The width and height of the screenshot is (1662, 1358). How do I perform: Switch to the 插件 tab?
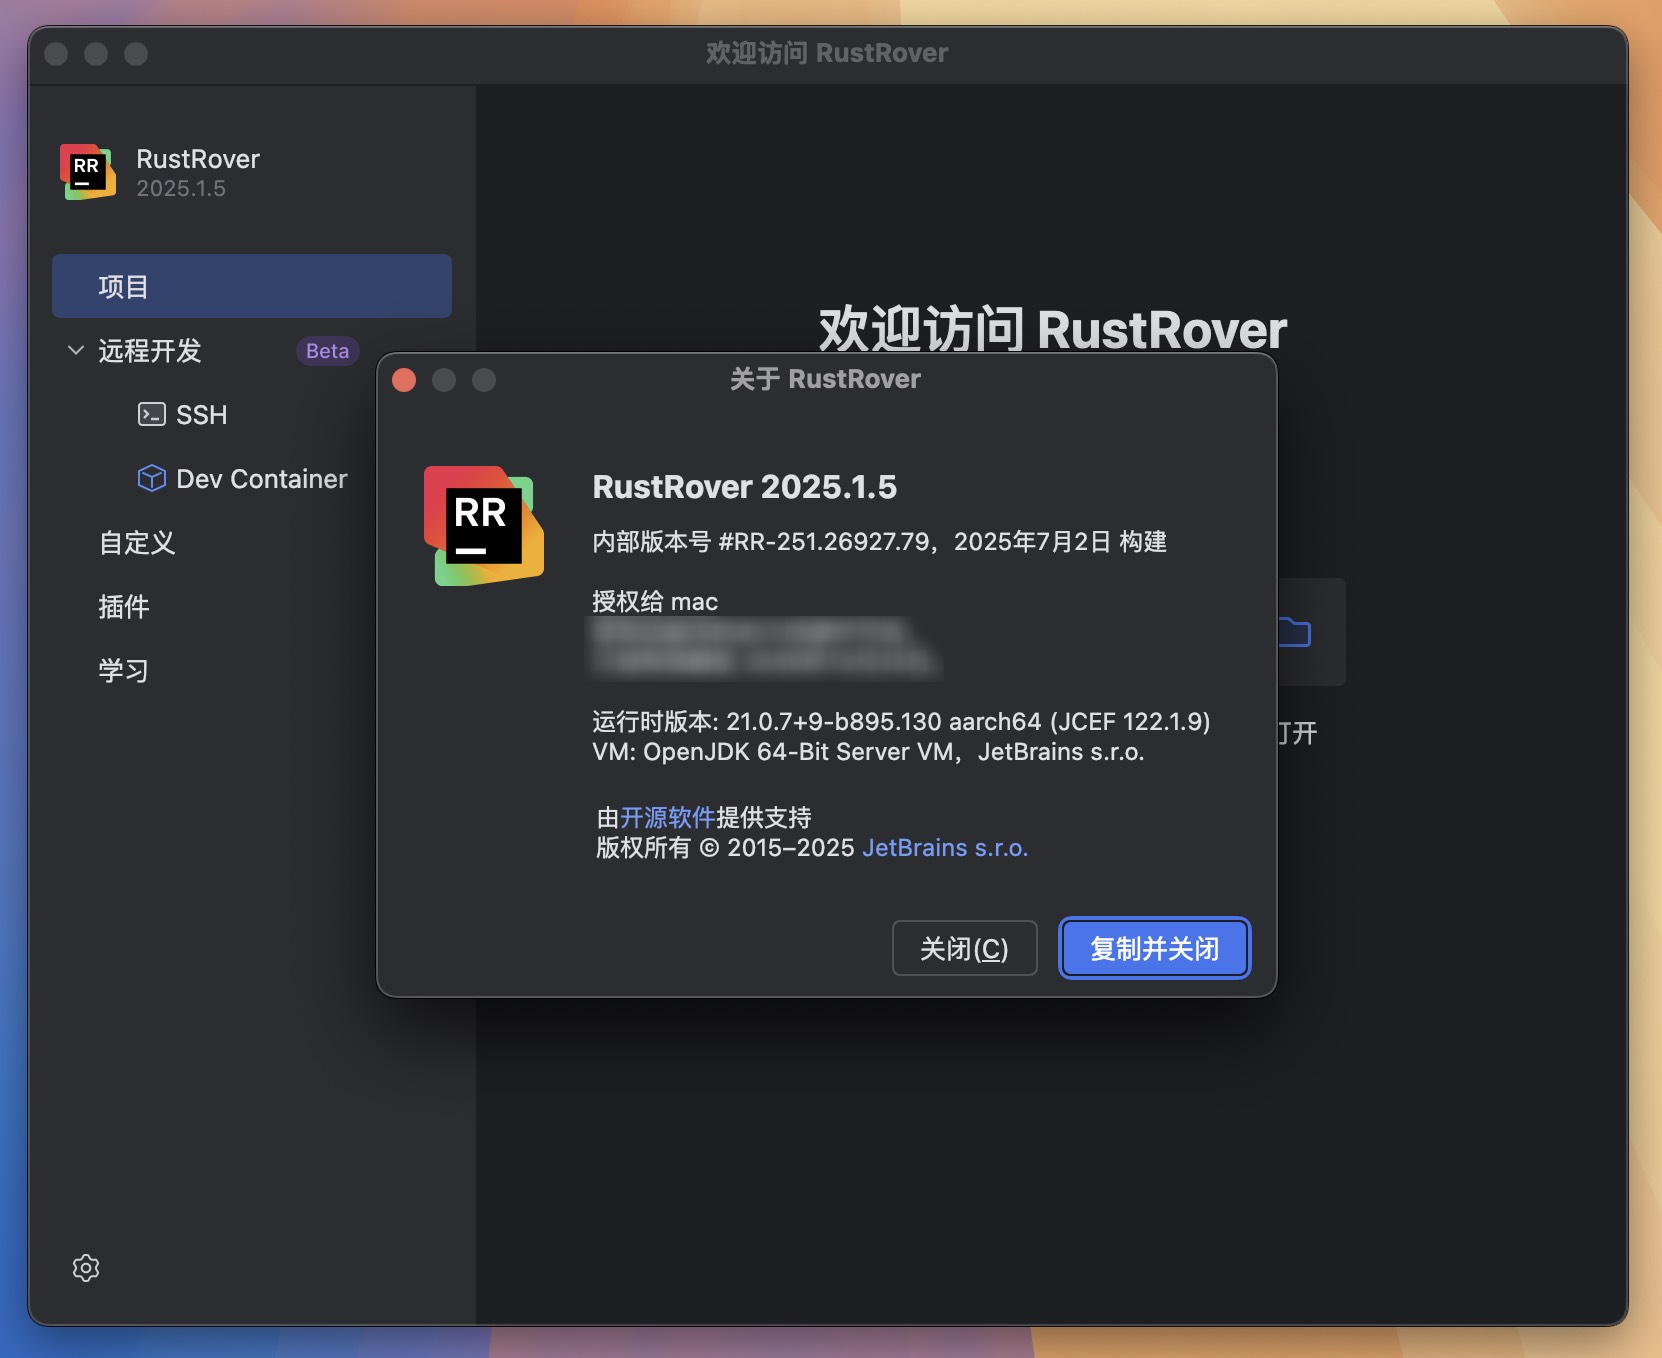click(124, 607)
